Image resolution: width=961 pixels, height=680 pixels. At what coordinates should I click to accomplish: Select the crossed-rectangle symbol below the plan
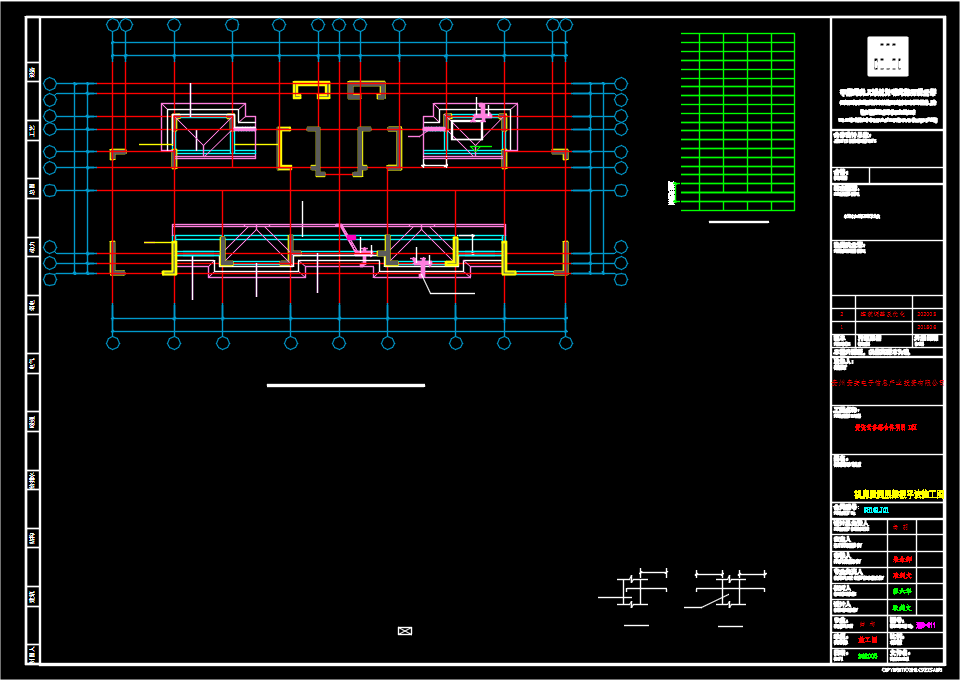[x=405, y=631]
